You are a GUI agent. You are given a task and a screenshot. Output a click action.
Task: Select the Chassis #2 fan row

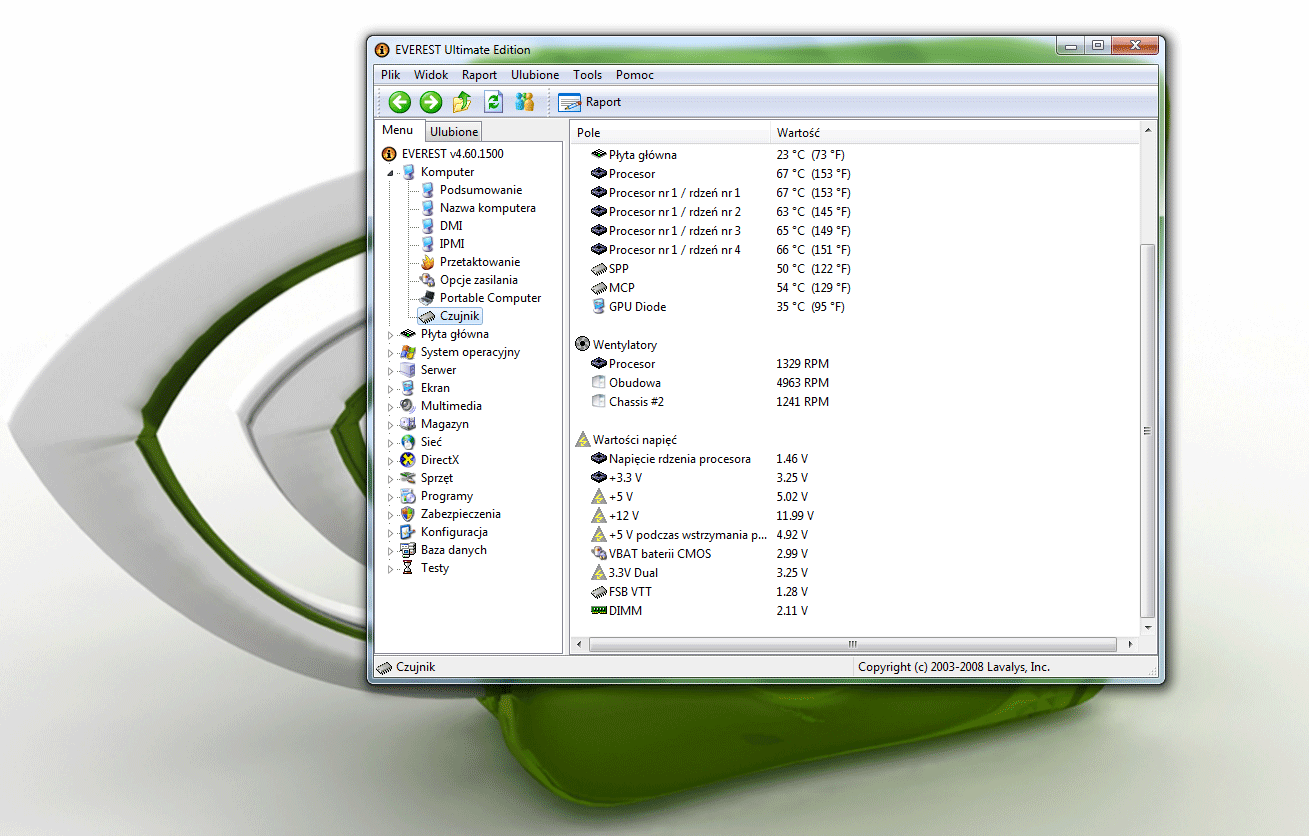click(x=855, y=402)
